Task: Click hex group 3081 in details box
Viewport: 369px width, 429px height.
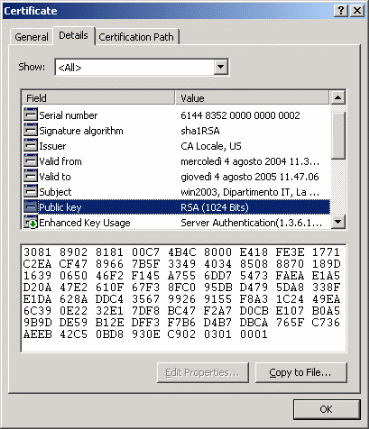Action: click(37, 252)
